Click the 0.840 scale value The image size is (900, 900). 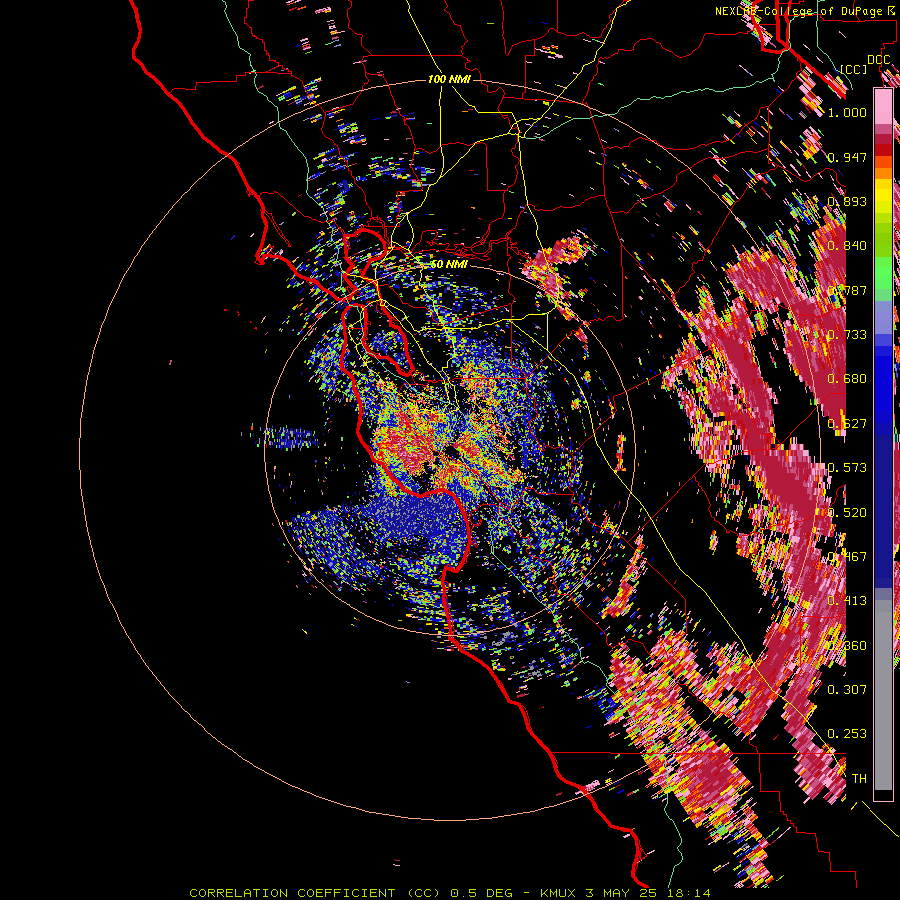pyautogui.click(x=847, y=246)
